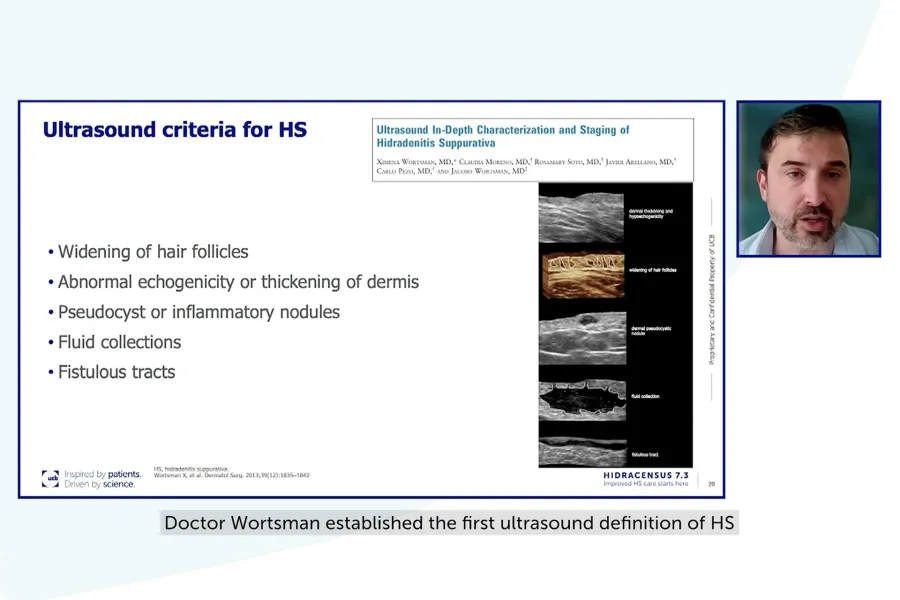This screenshot has height=600, width=900.
Task: Open the dermal pseudocystic nodule ultrasound image
Action: click(583, 338)
